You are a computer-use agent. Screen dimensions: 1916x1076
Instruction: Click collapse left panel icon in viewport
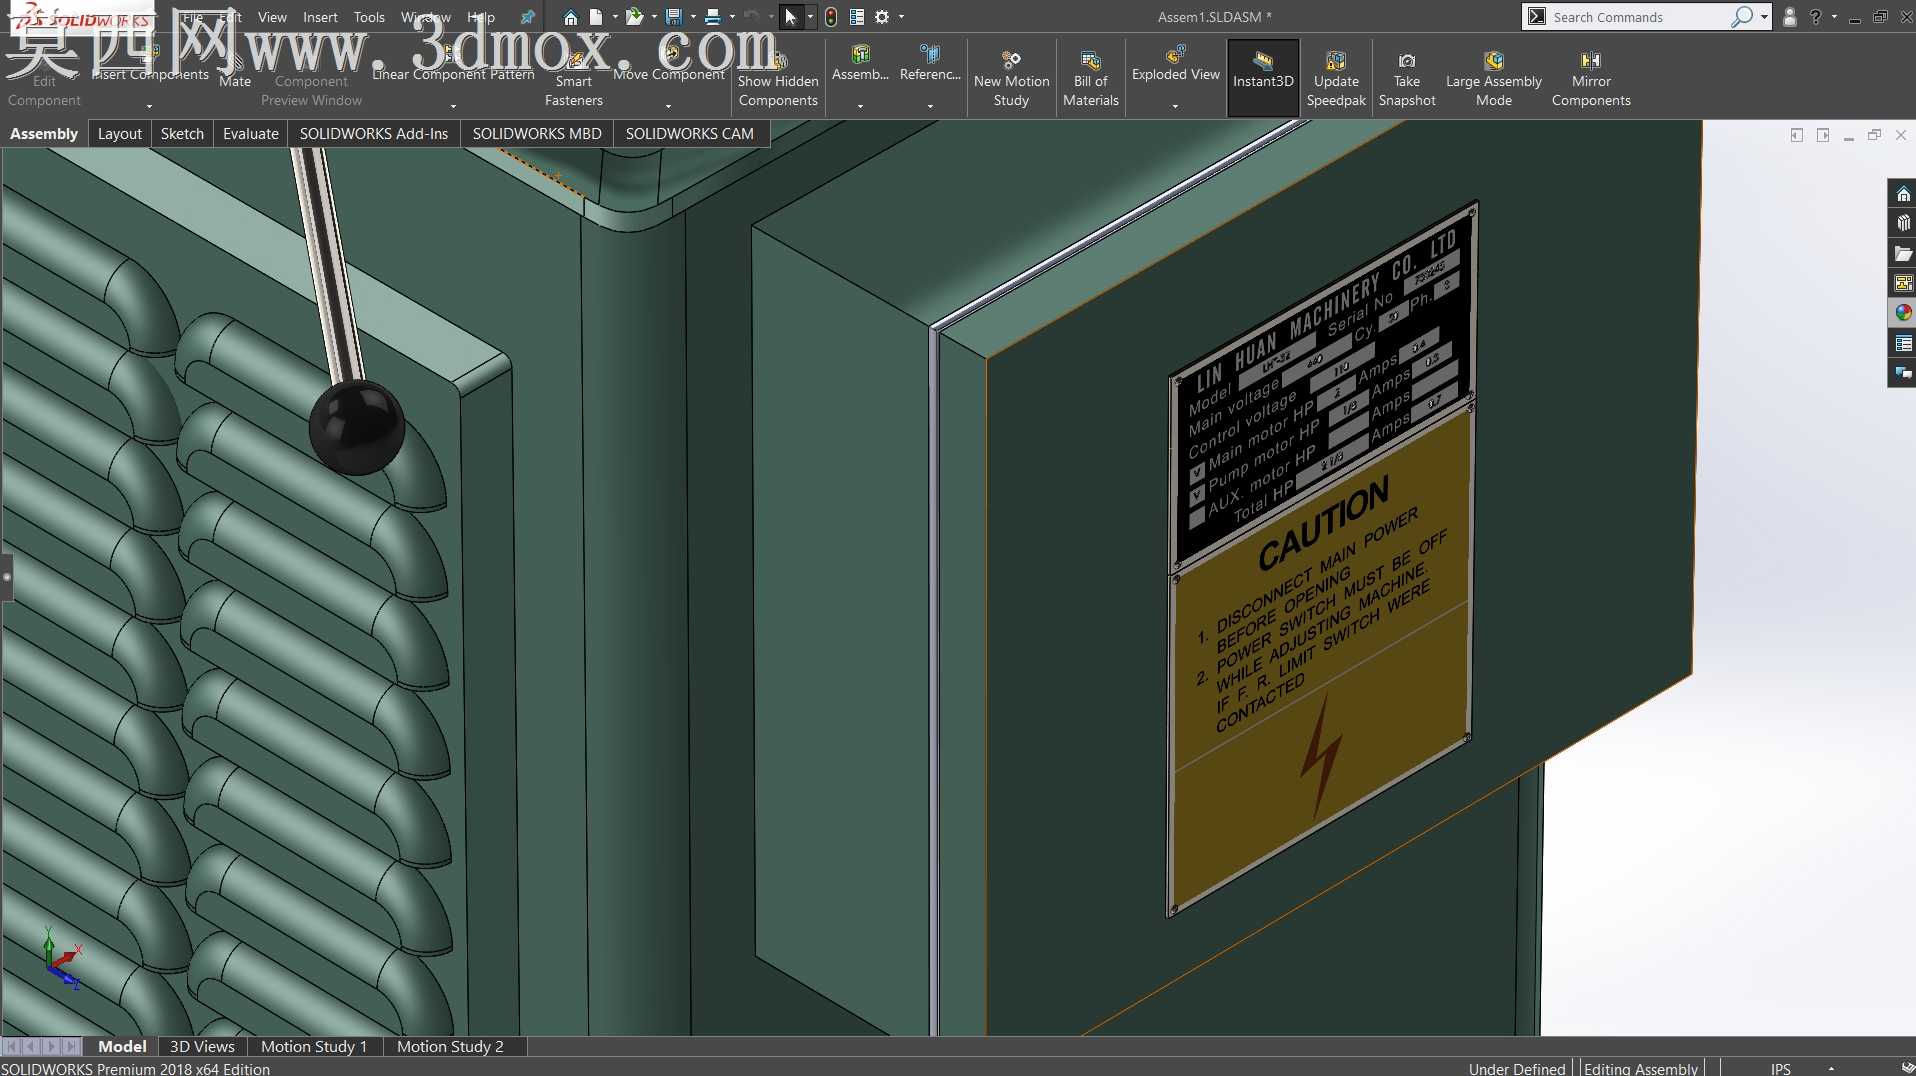click(x=1797, y=135)
